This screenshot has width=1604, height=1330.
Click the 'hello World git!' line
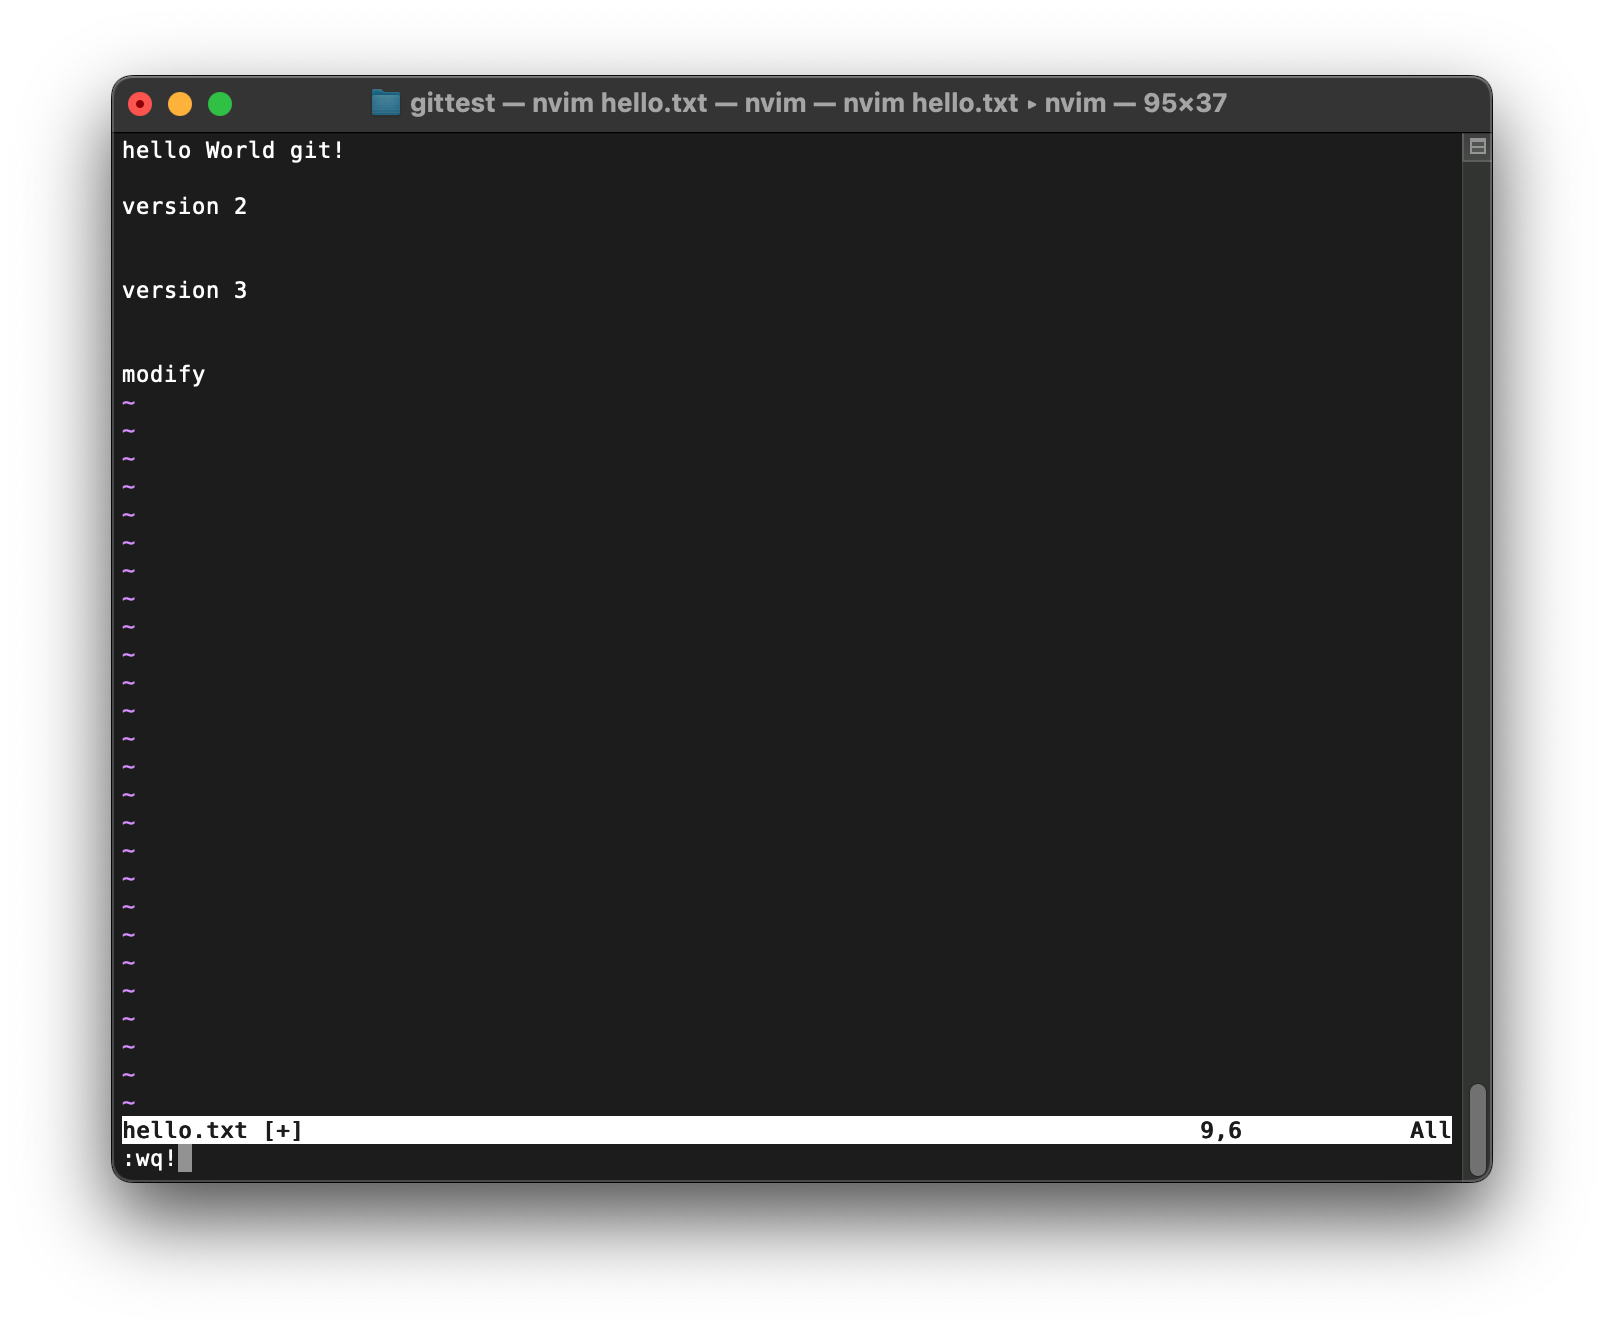pos(233,150)
